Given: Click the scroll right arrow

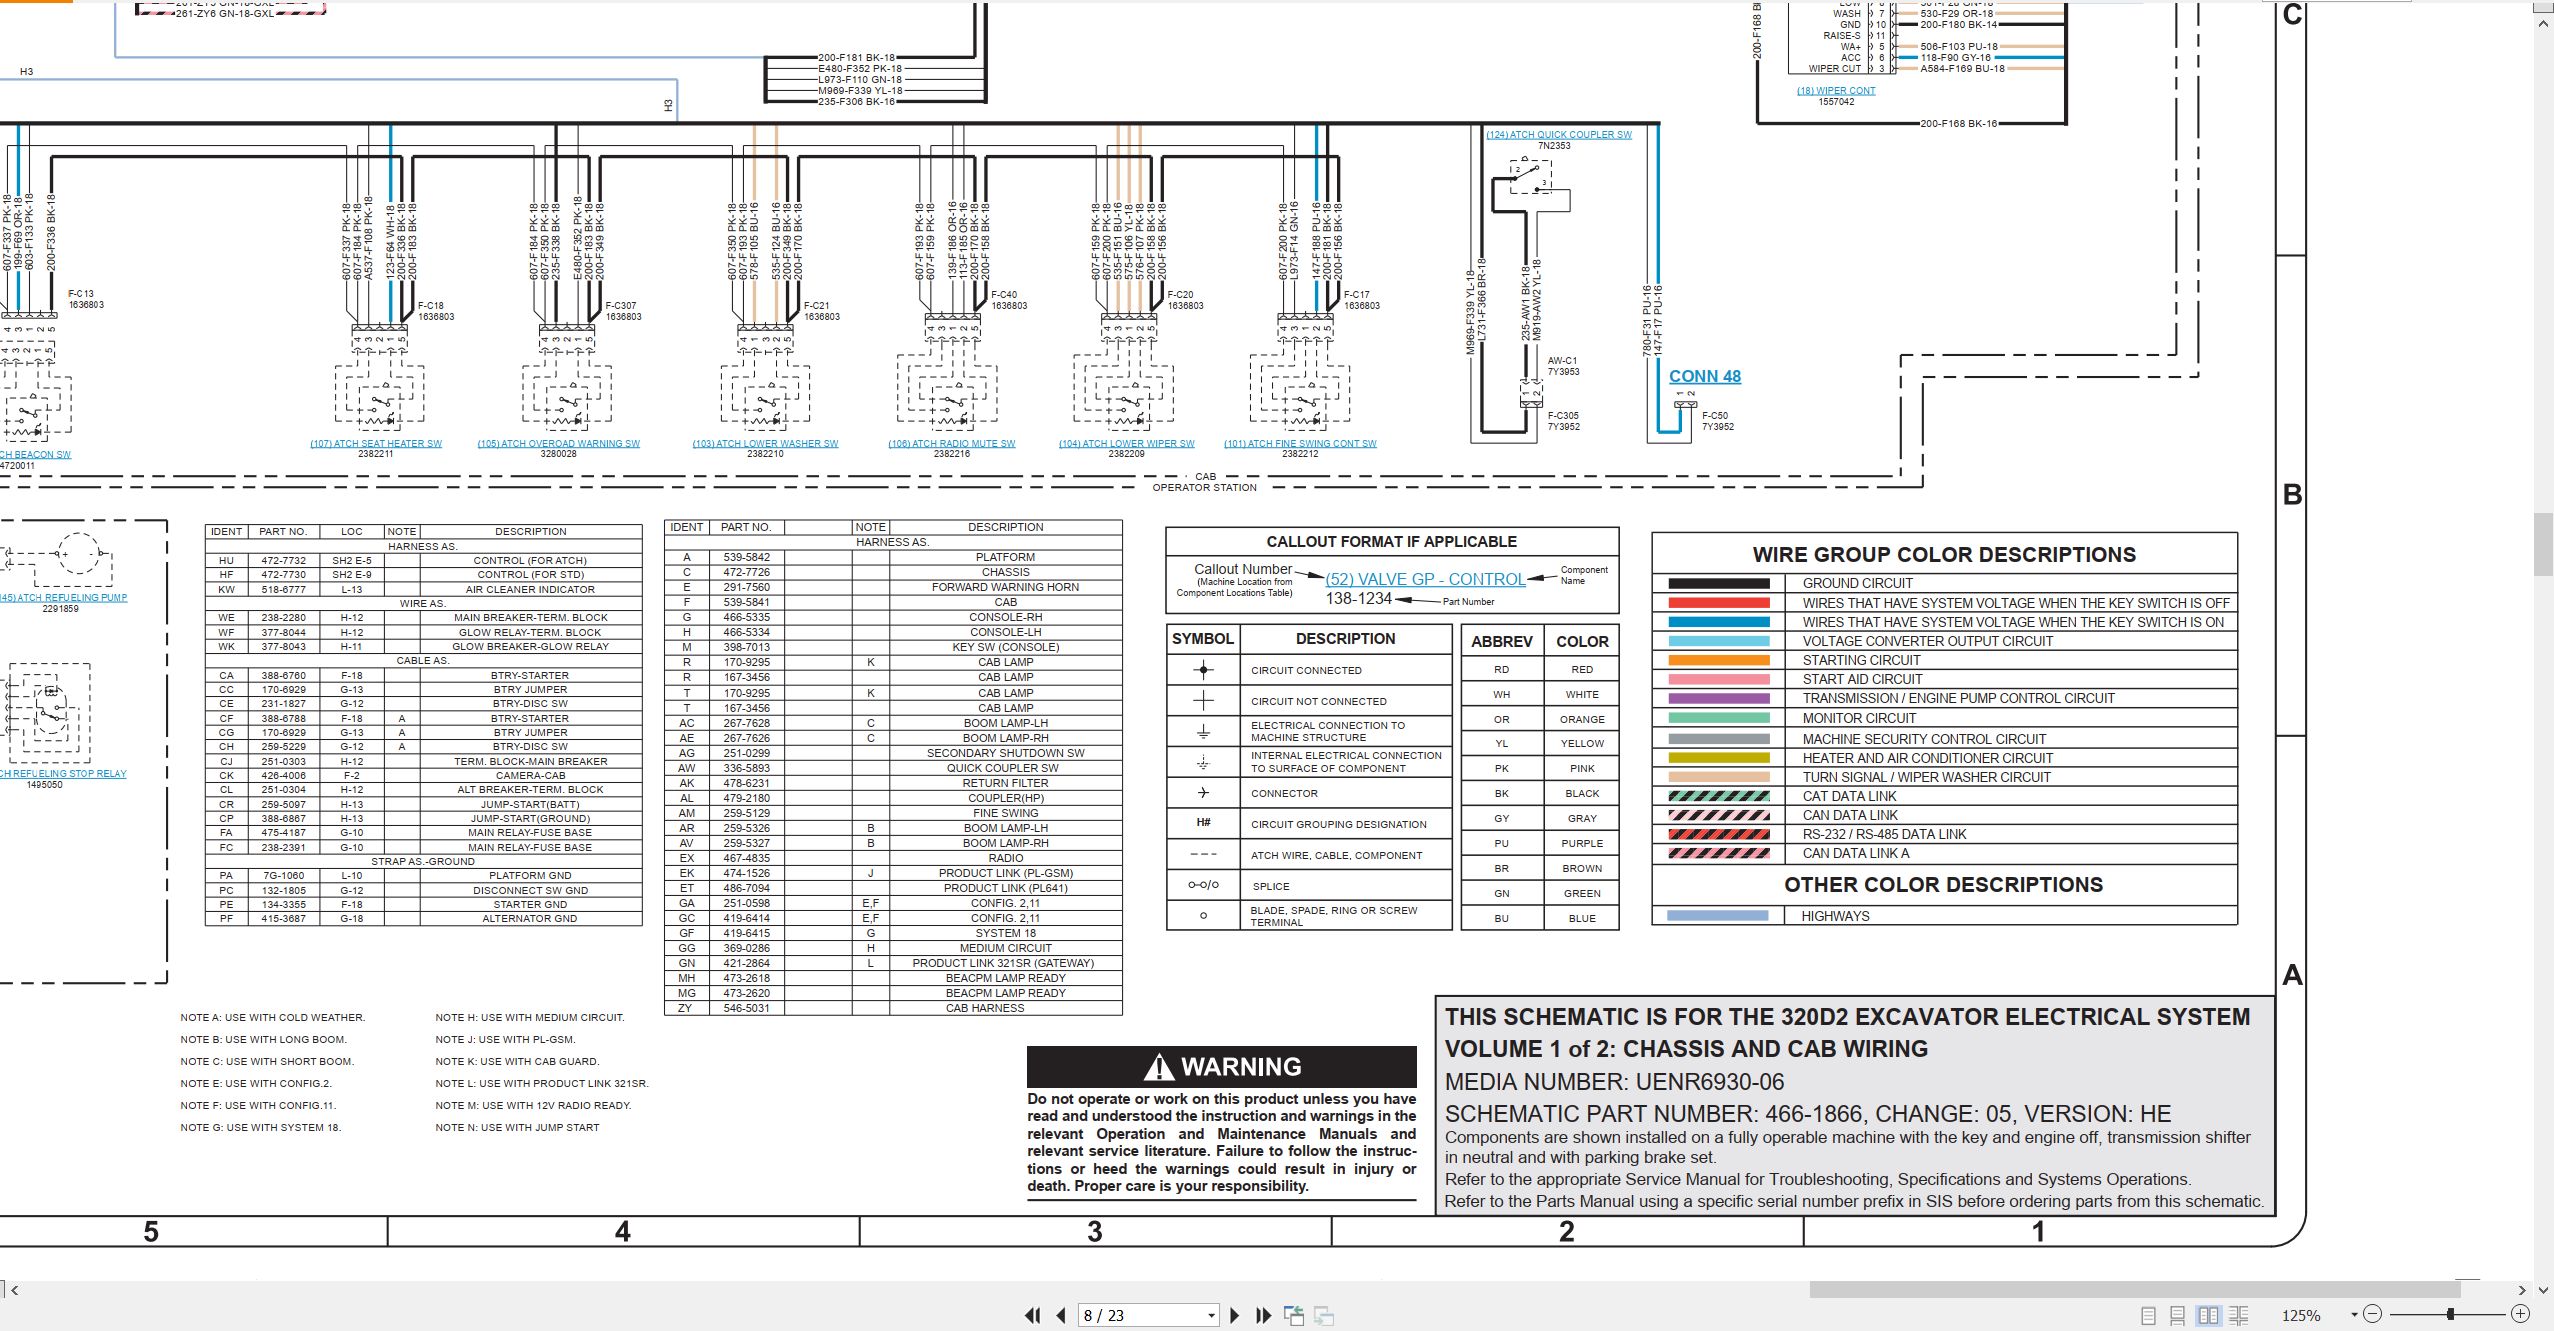Looking at the screenshot, I should (x=2522, y=1290).
